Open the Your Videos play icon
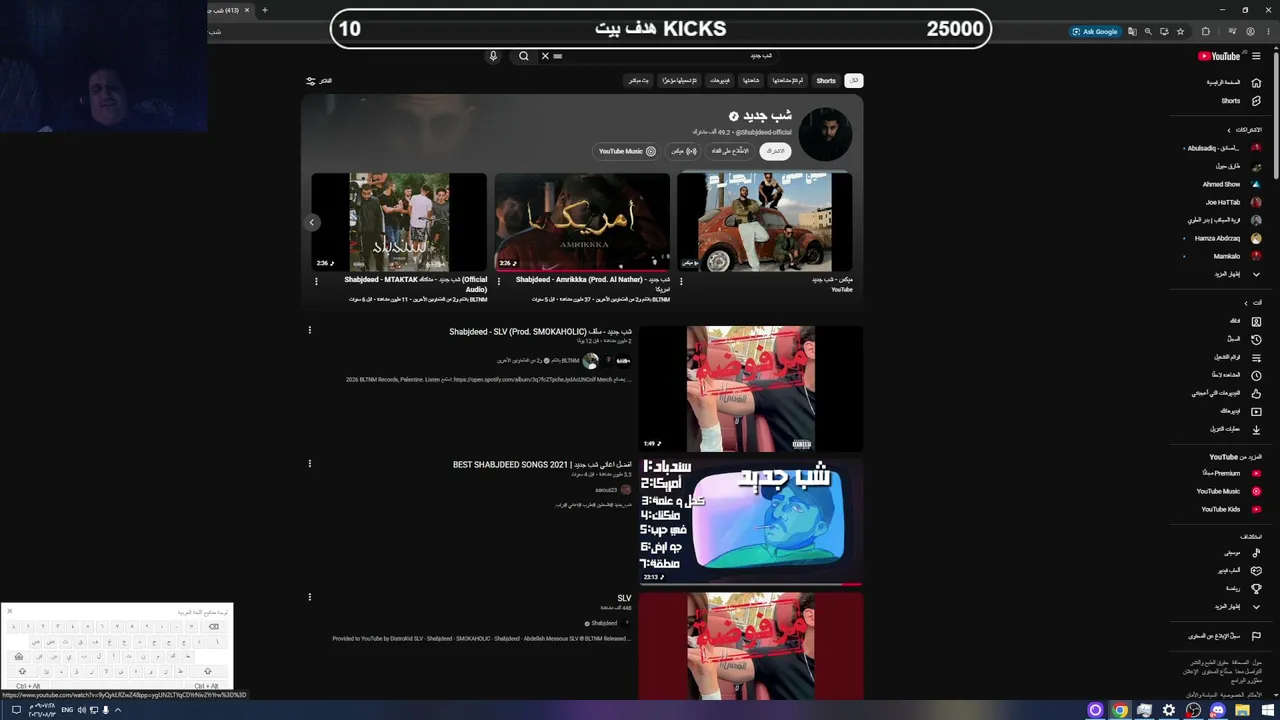The image size is (1280, 720). pyautogui.click(x=1257, y=411)
